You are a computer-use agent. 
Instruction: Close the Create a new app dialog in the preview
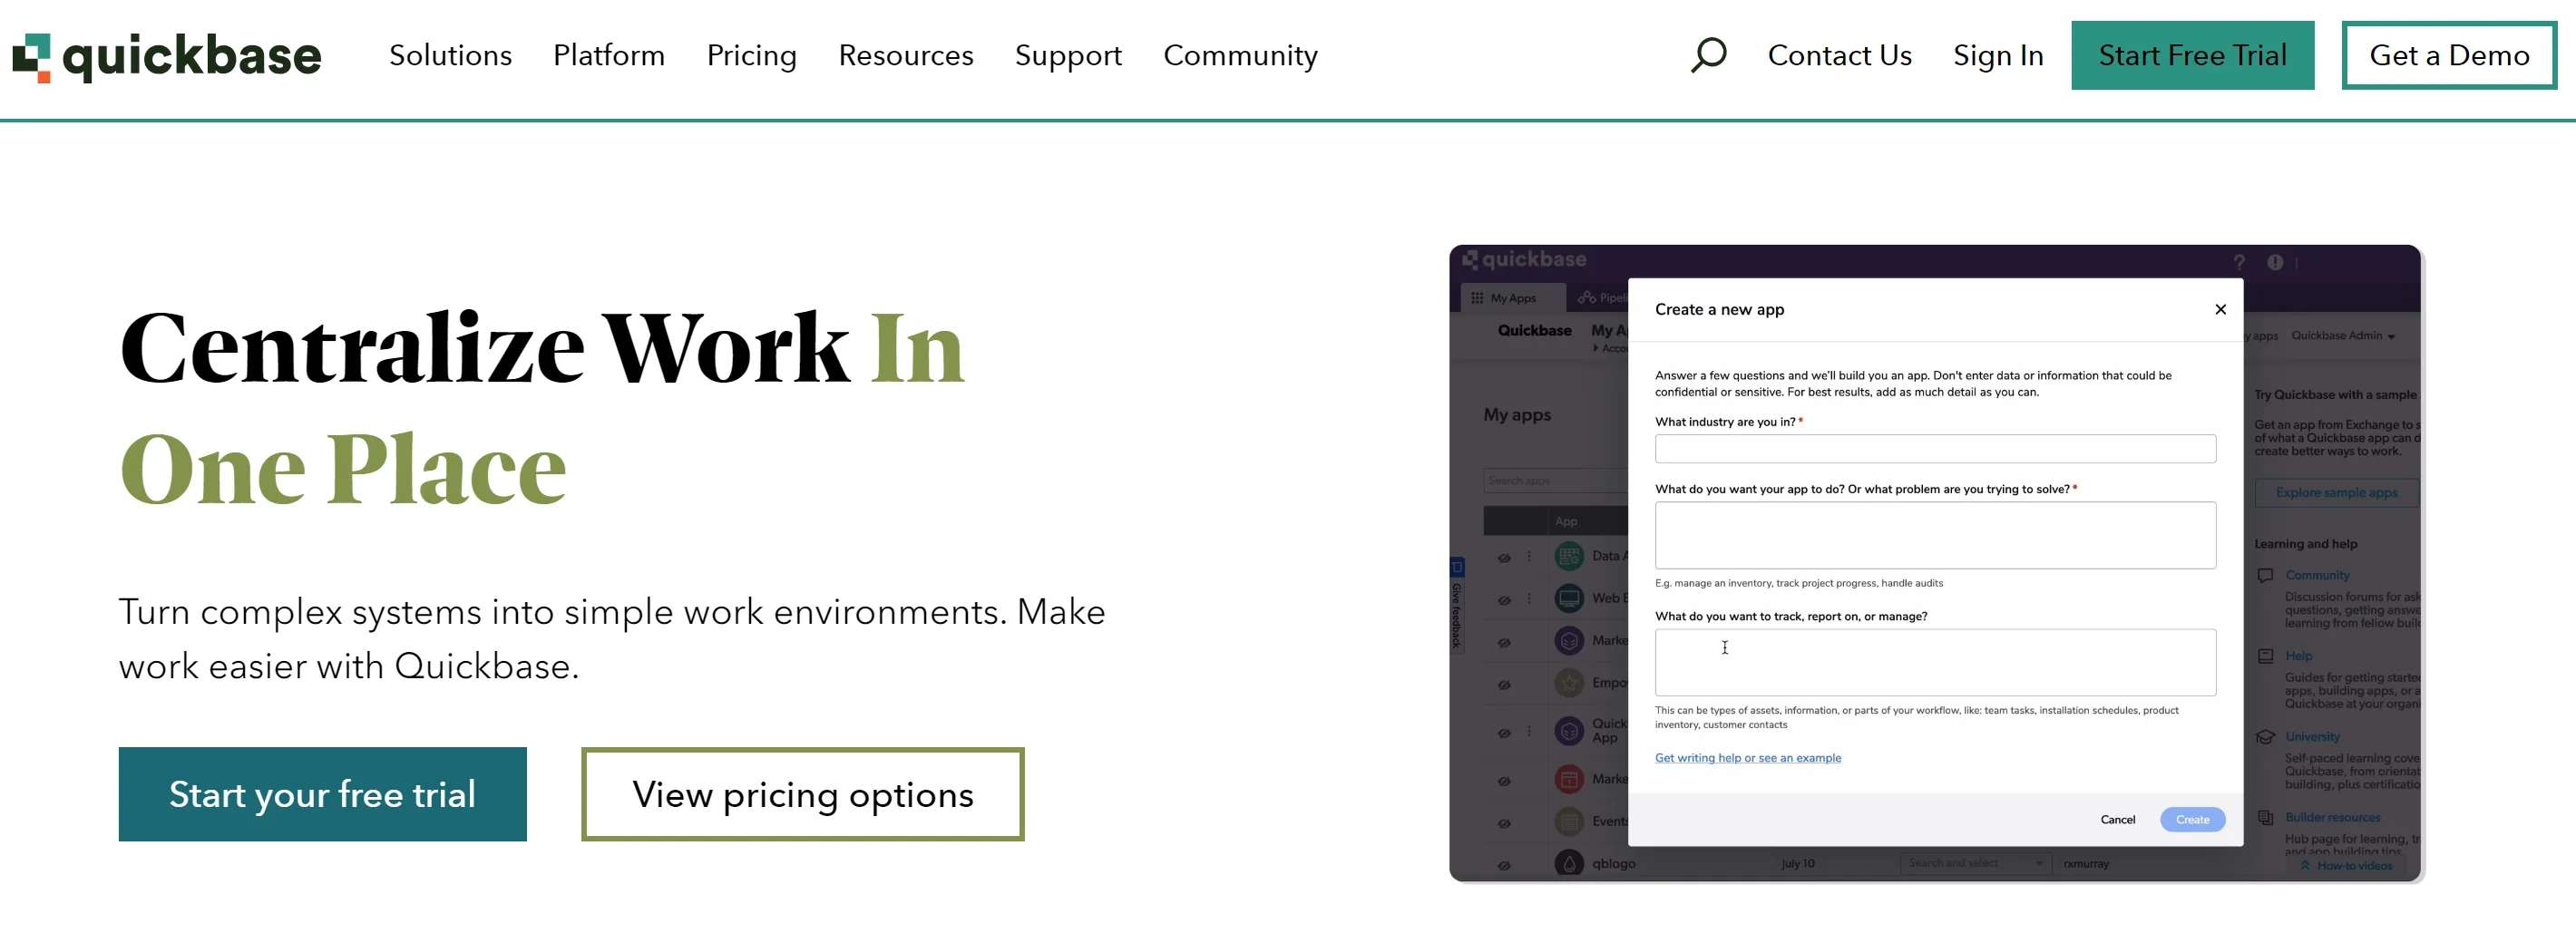coord(2220,309)
